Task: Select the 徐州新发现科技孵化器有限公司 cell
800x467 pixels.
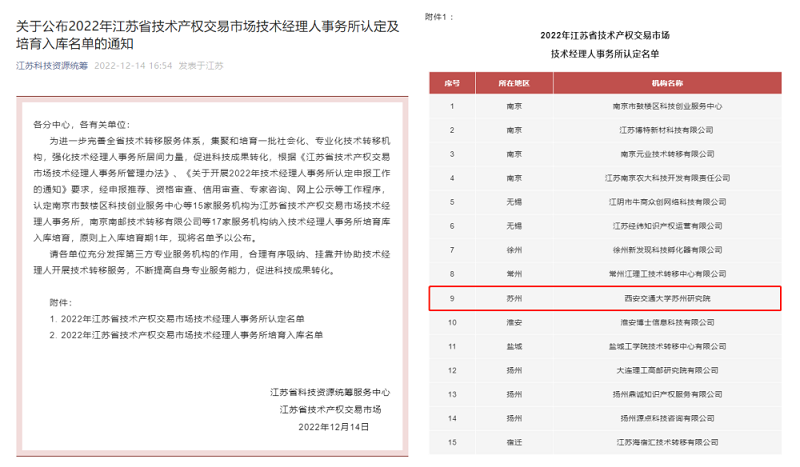Action: 667,250
